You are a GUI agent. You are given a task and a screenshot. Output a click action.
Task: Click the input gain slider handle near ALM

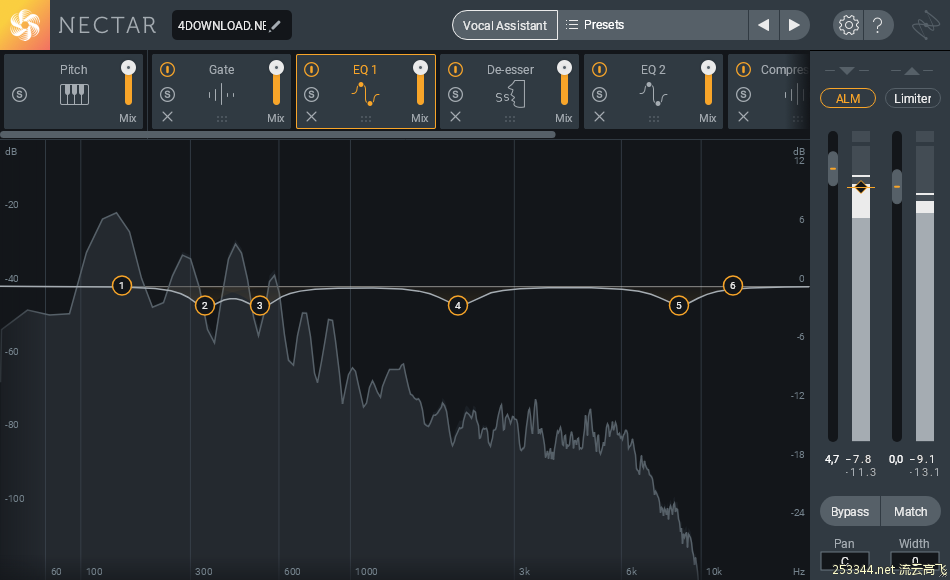coord(833,168)
